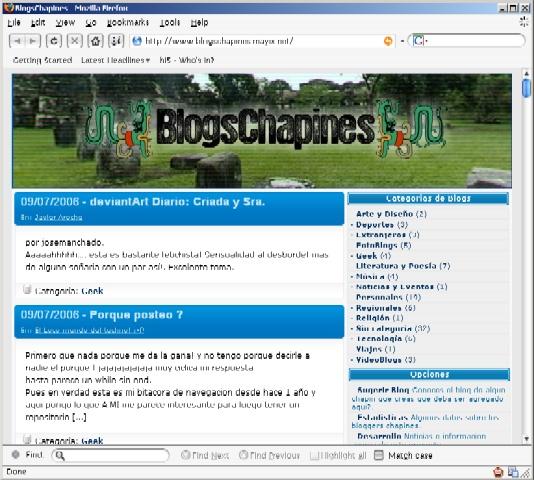Open the Tools menu
The image size is (534, 480).
click(x=170, y=22)
